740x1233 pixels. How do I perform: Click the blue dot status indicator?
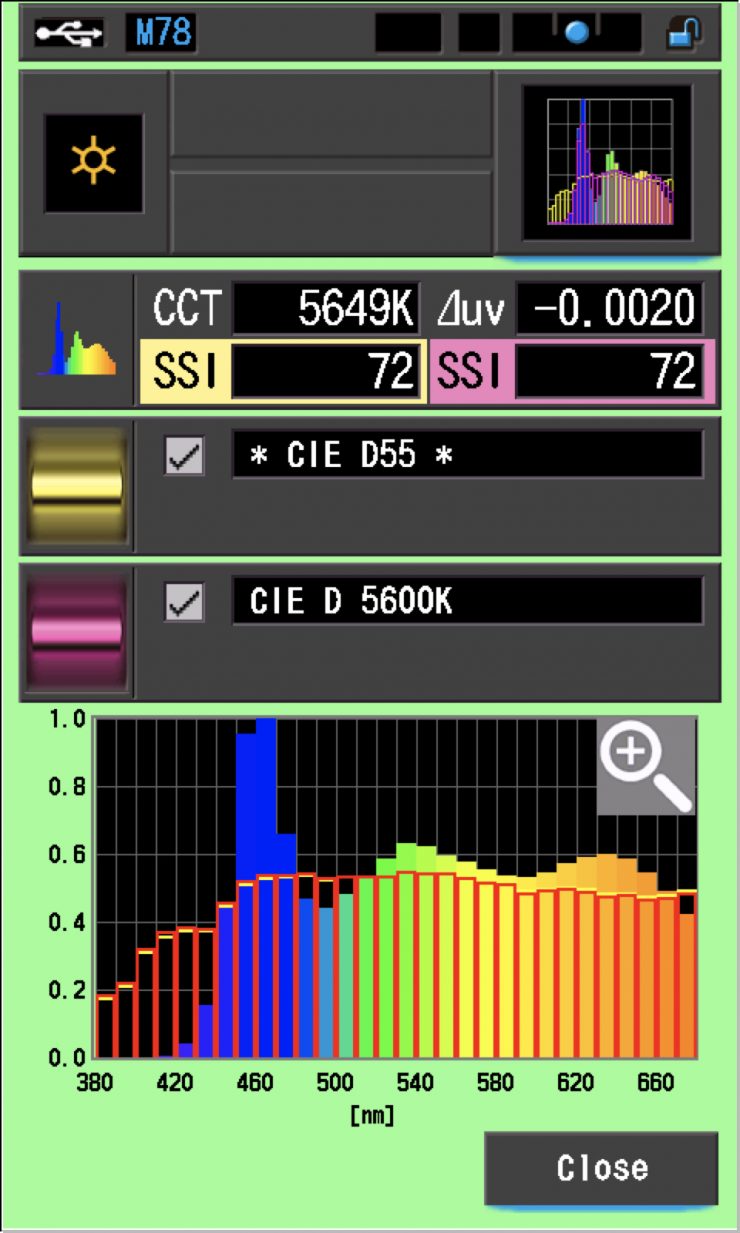pyautogui.click(x=576, y=33)
